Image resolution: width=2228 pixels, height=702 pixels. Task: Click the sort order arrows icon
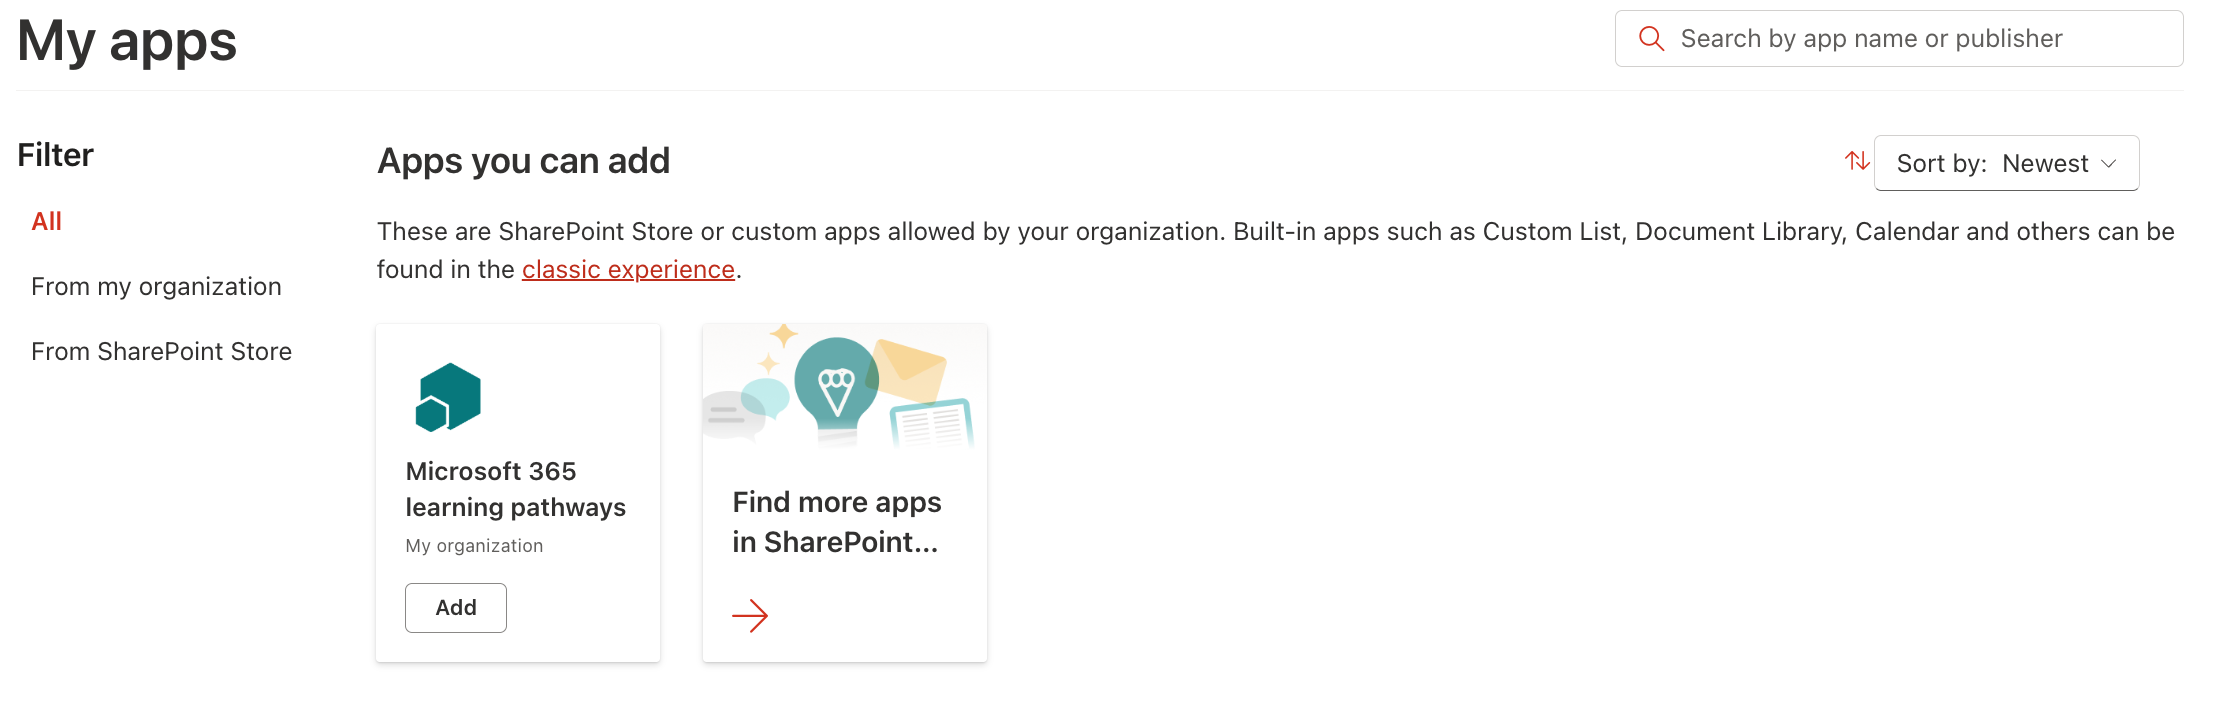(x=1857, y=160)
